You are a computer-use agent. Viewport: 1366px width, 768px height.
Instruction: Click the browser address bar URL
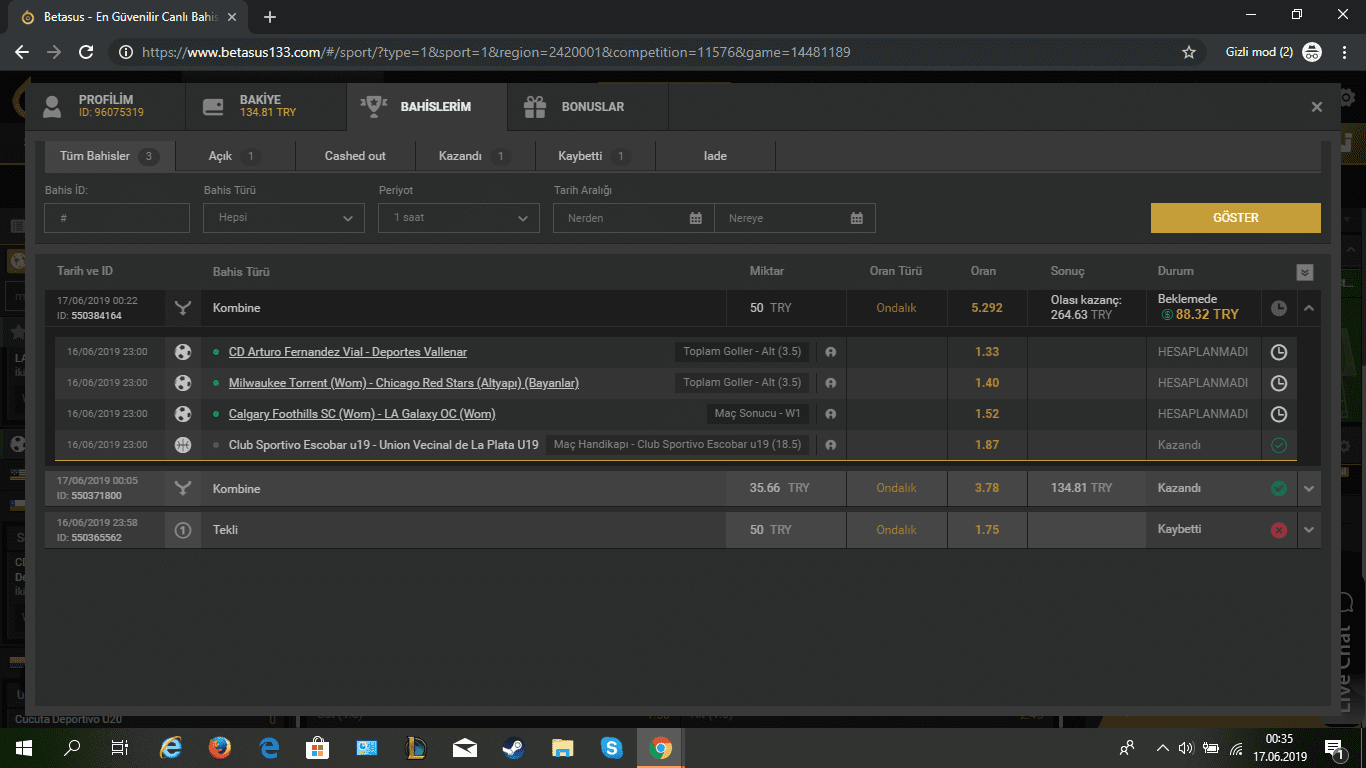(496, 52)
